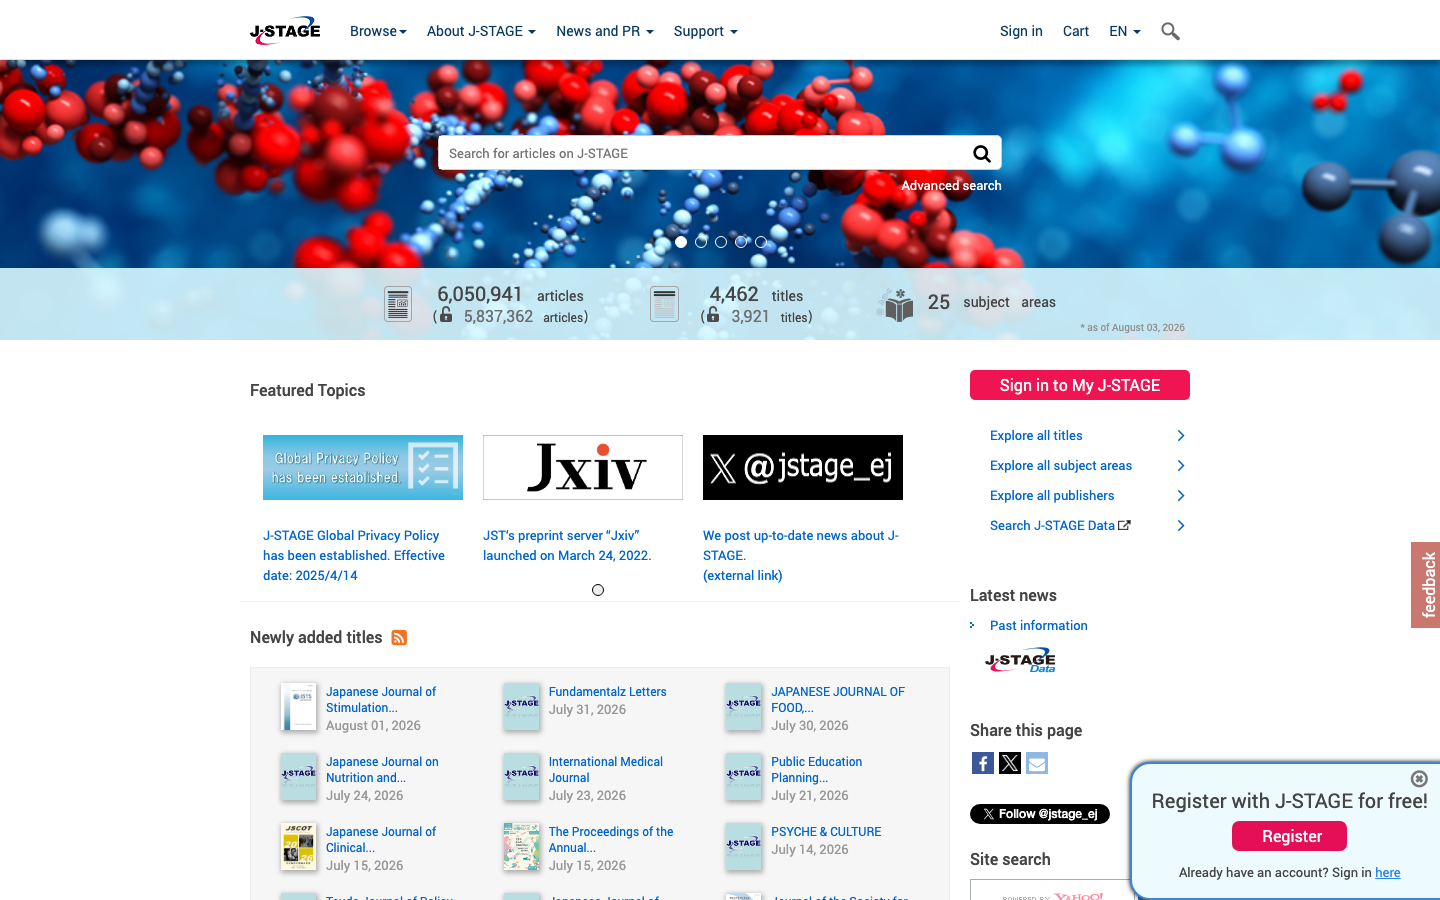Image resolution: width=1440 pixels, height=900 pixels.
Task: Open the About J-STAGE dropdown
Action: click(481, 31)
